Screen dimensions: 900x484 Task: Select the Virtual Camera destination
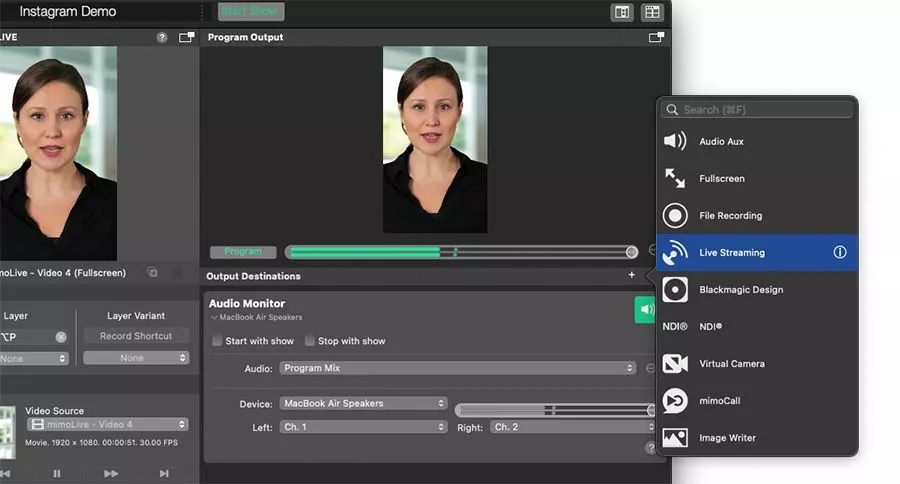point(757,363)
